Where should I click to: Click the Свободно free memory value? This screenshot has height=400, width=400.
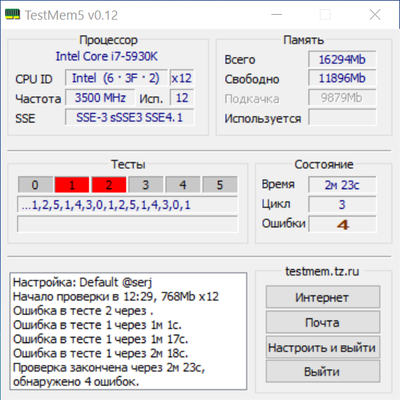(x=342, y=78)
